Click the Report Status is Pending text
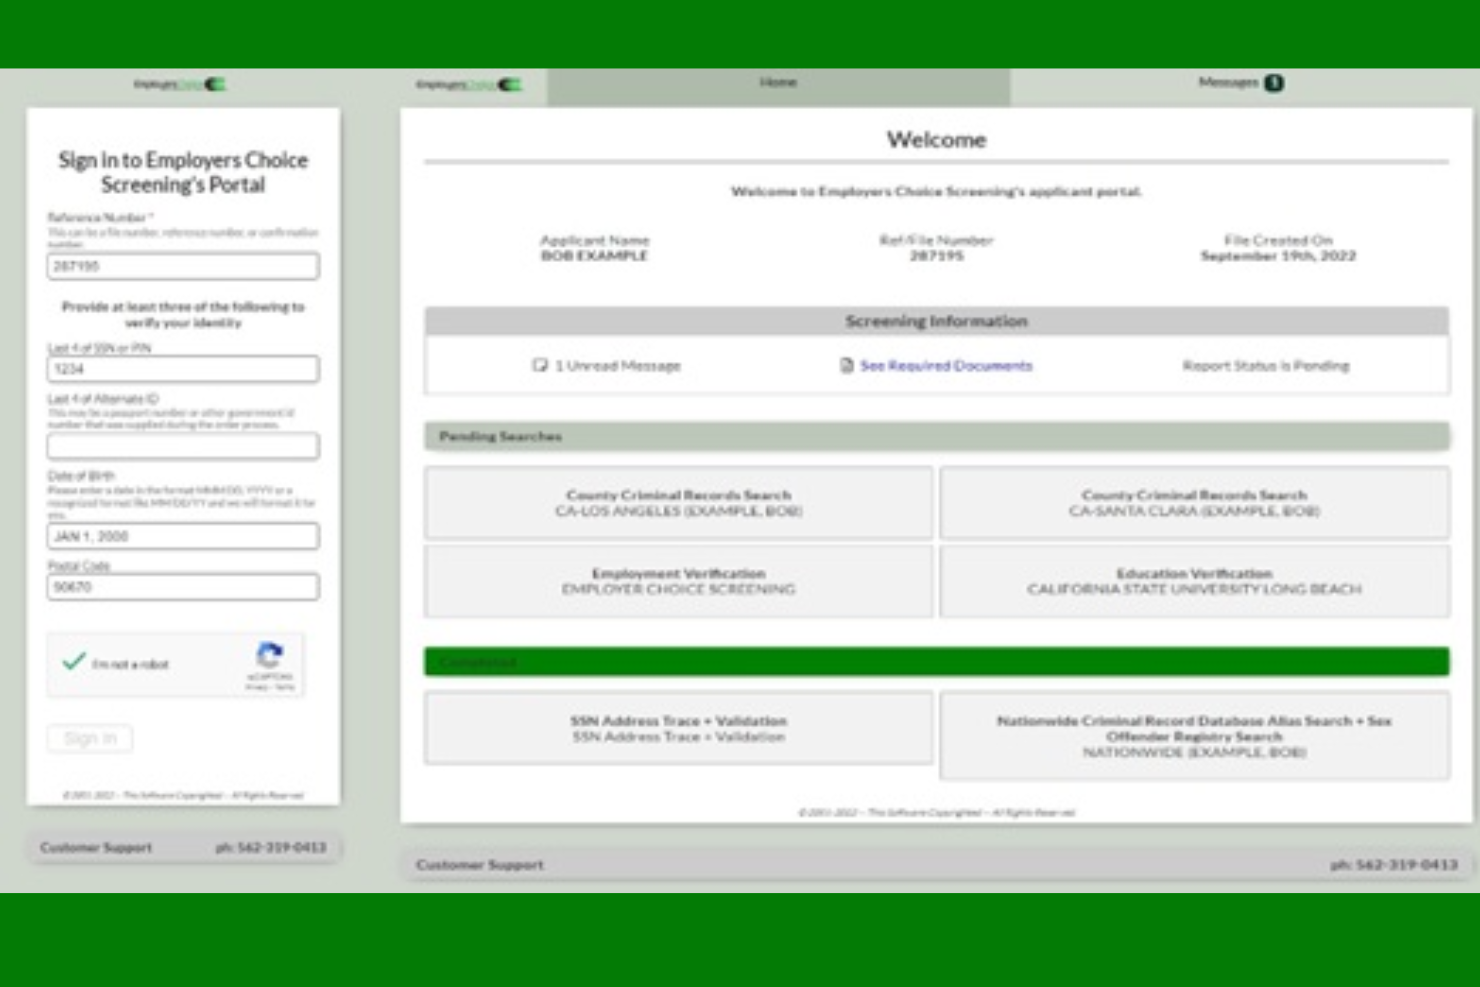1480x987 pixels. [1266, 365]
